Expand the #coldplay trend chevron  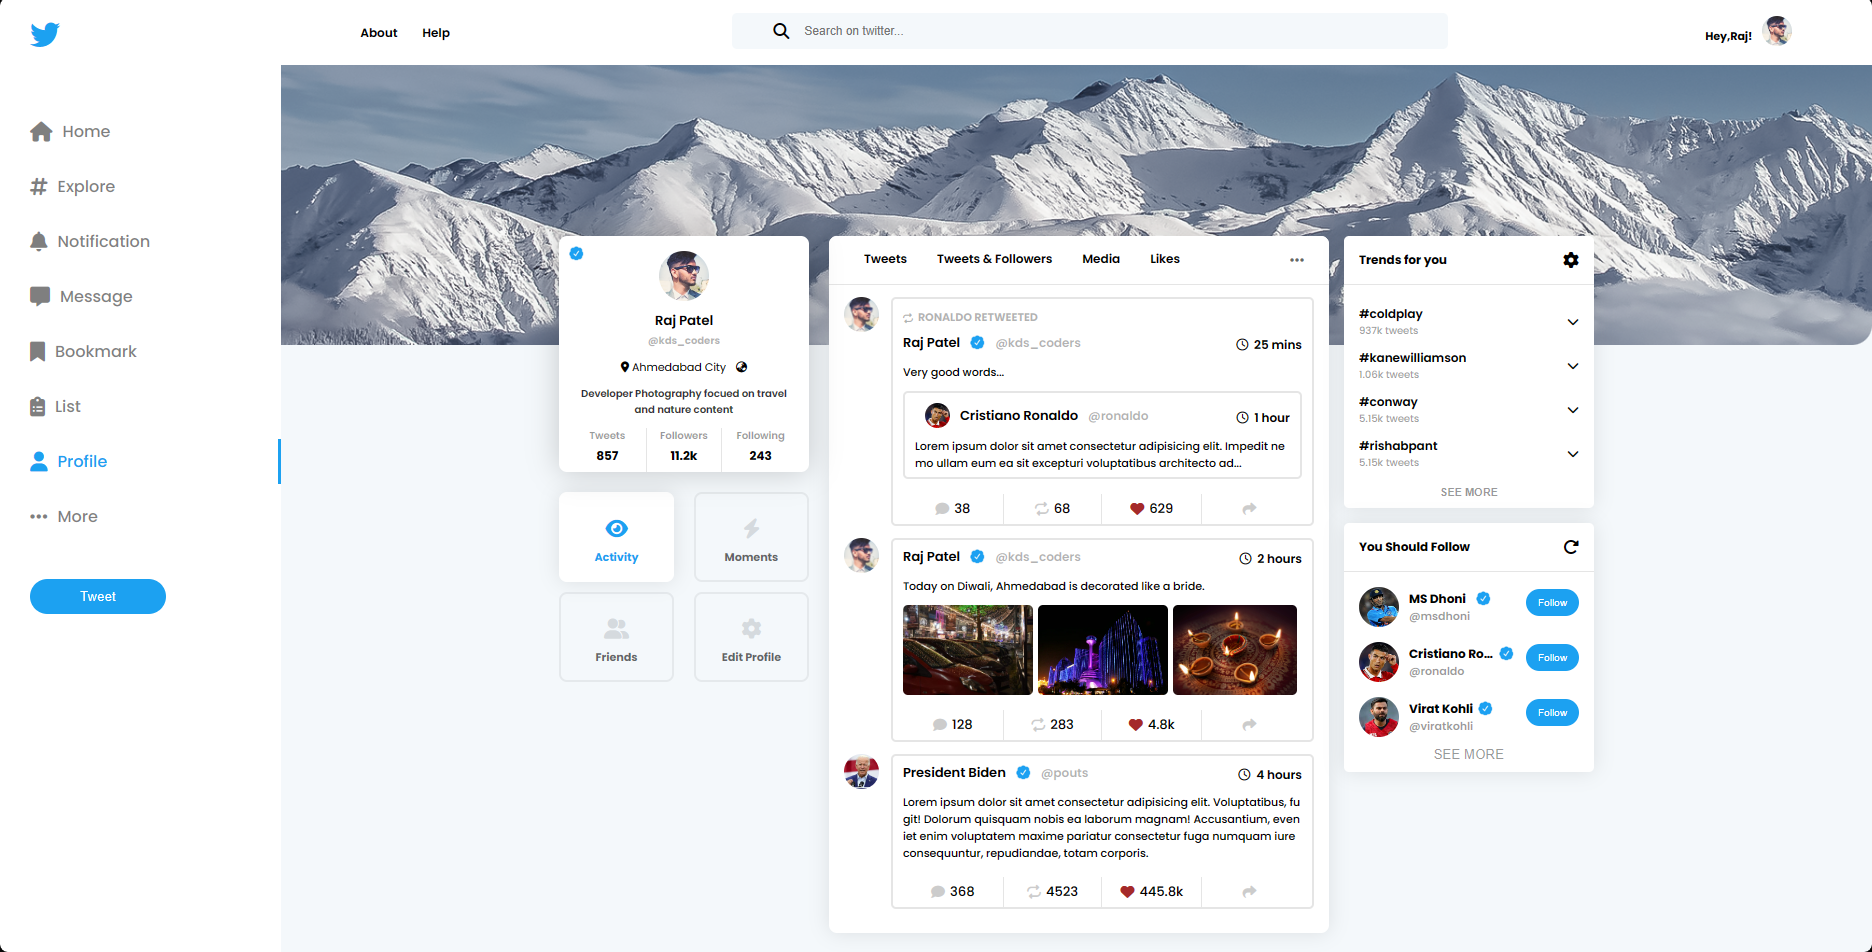tap(1572, 322)
